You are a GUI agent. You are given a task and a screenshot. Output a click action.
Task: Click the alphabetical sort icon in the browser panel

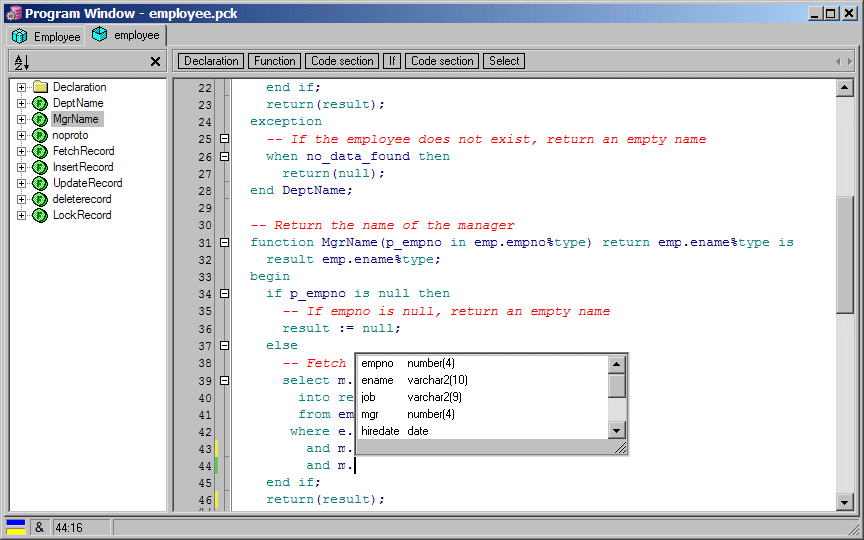[x=21, y=62]
